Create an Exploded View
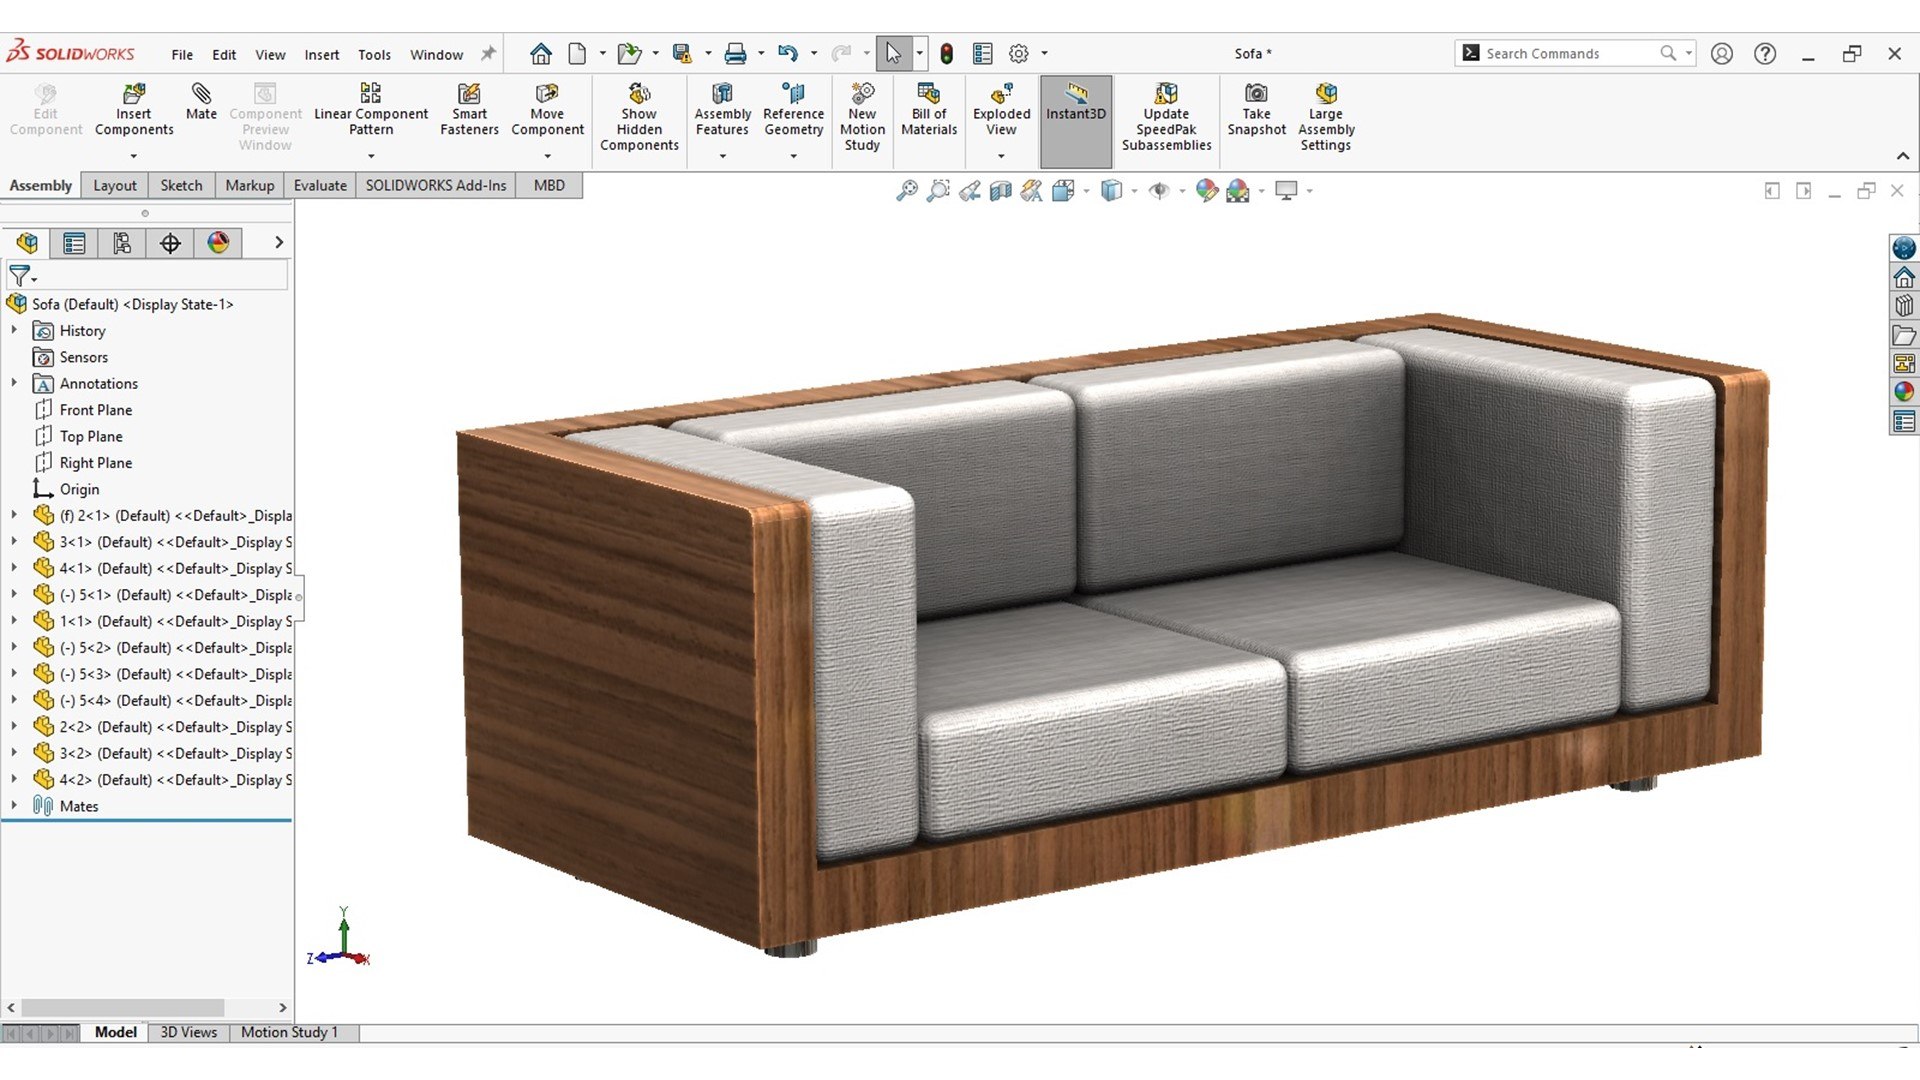 point(1001,110)
